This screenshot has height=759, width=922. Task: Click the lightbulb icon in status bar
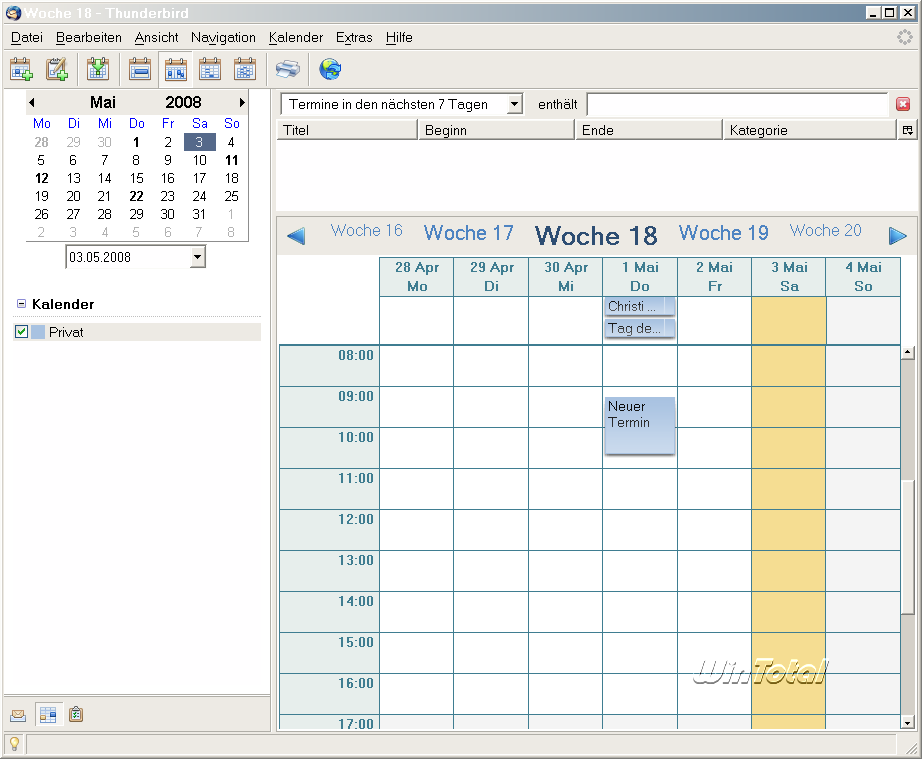coord(14,744)
